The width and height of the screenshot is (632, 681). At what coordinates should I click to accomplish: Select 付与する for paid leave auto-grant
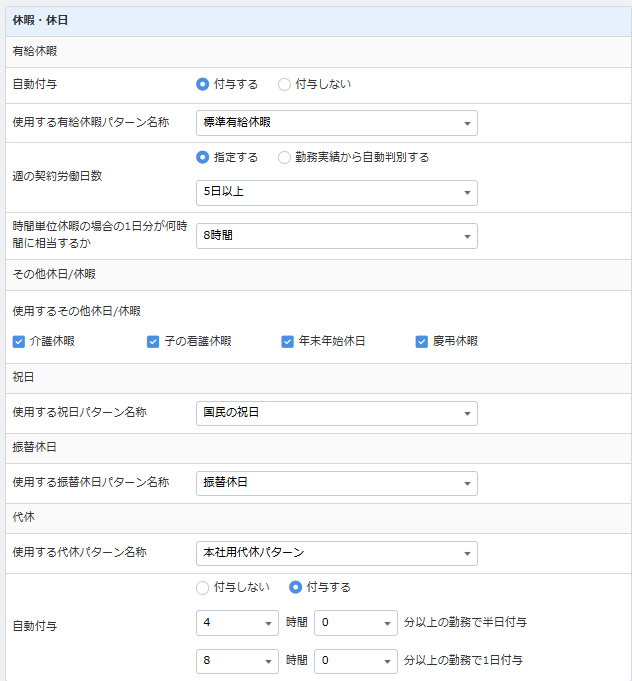tap(203, 84)
